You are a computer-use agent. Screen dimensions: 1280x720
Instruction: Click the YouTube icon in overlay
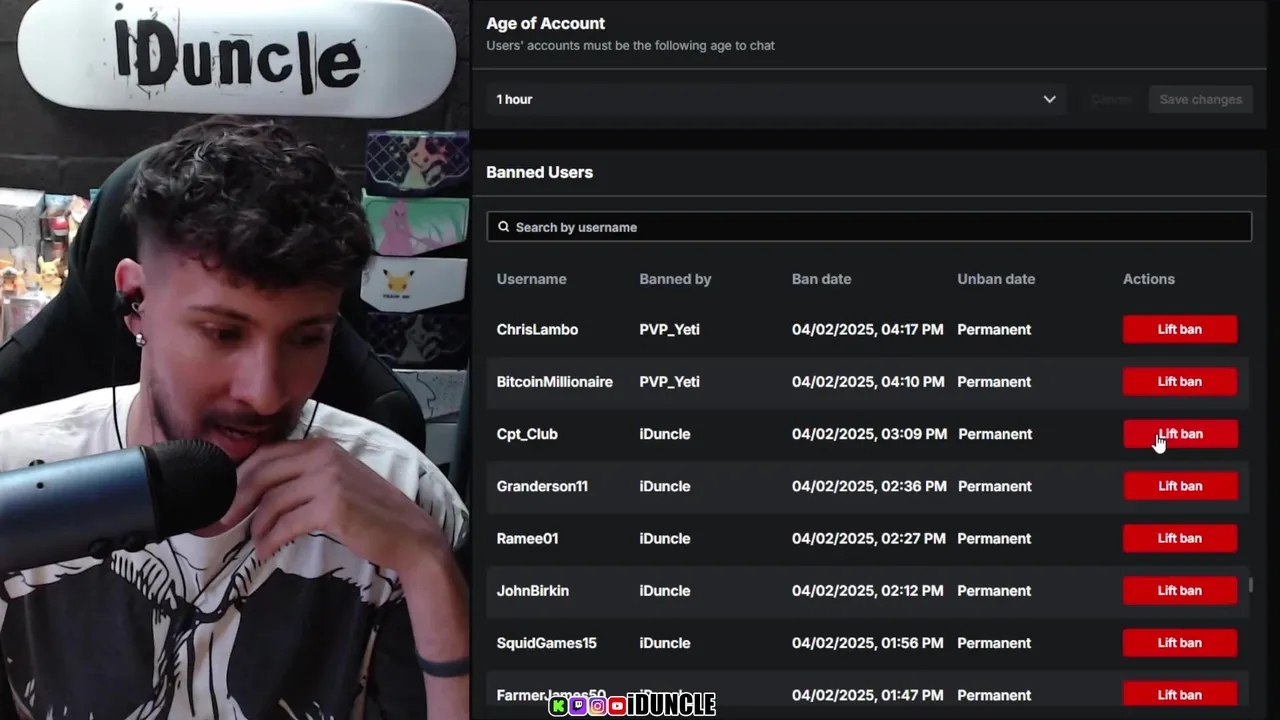point(617,706)
